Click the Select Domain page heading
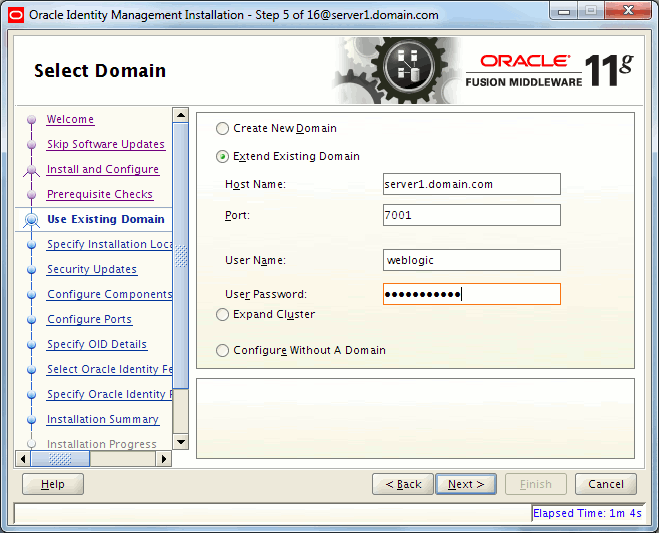This screenshot has height=533, width=659. [100, 71]
